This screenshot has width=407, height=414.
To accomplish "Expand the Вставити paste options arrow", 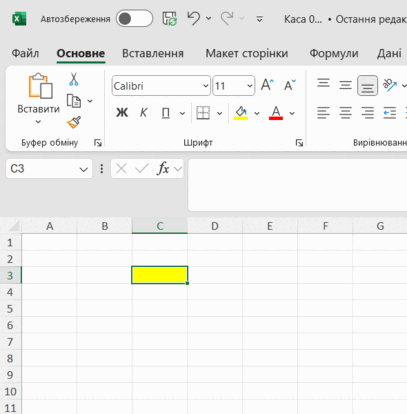I will pos(38,122).
